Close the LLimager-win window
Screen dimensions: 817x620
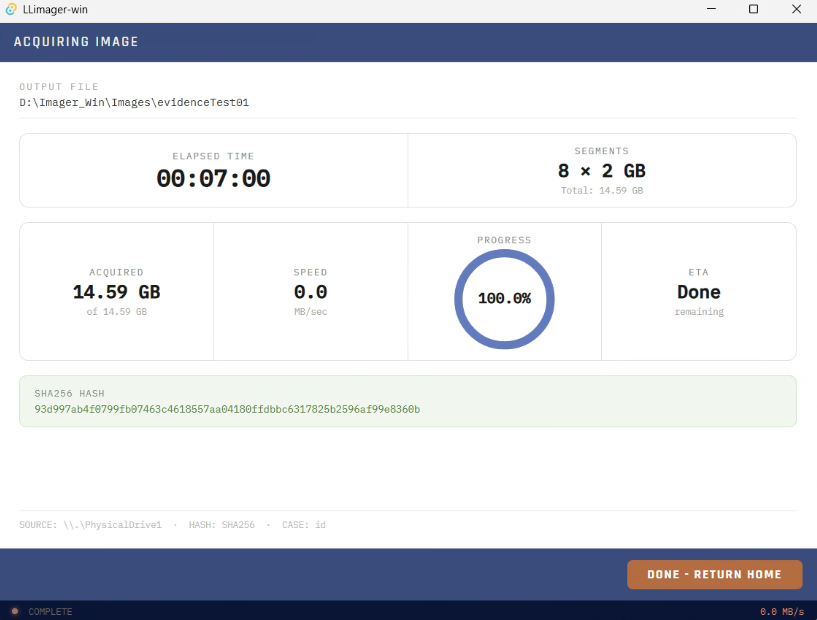coord(796,9)
